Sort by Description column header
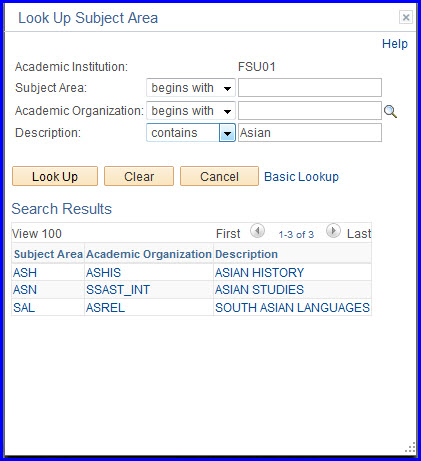Viewport: 421px width, 461px height. [x=246, y=254]
